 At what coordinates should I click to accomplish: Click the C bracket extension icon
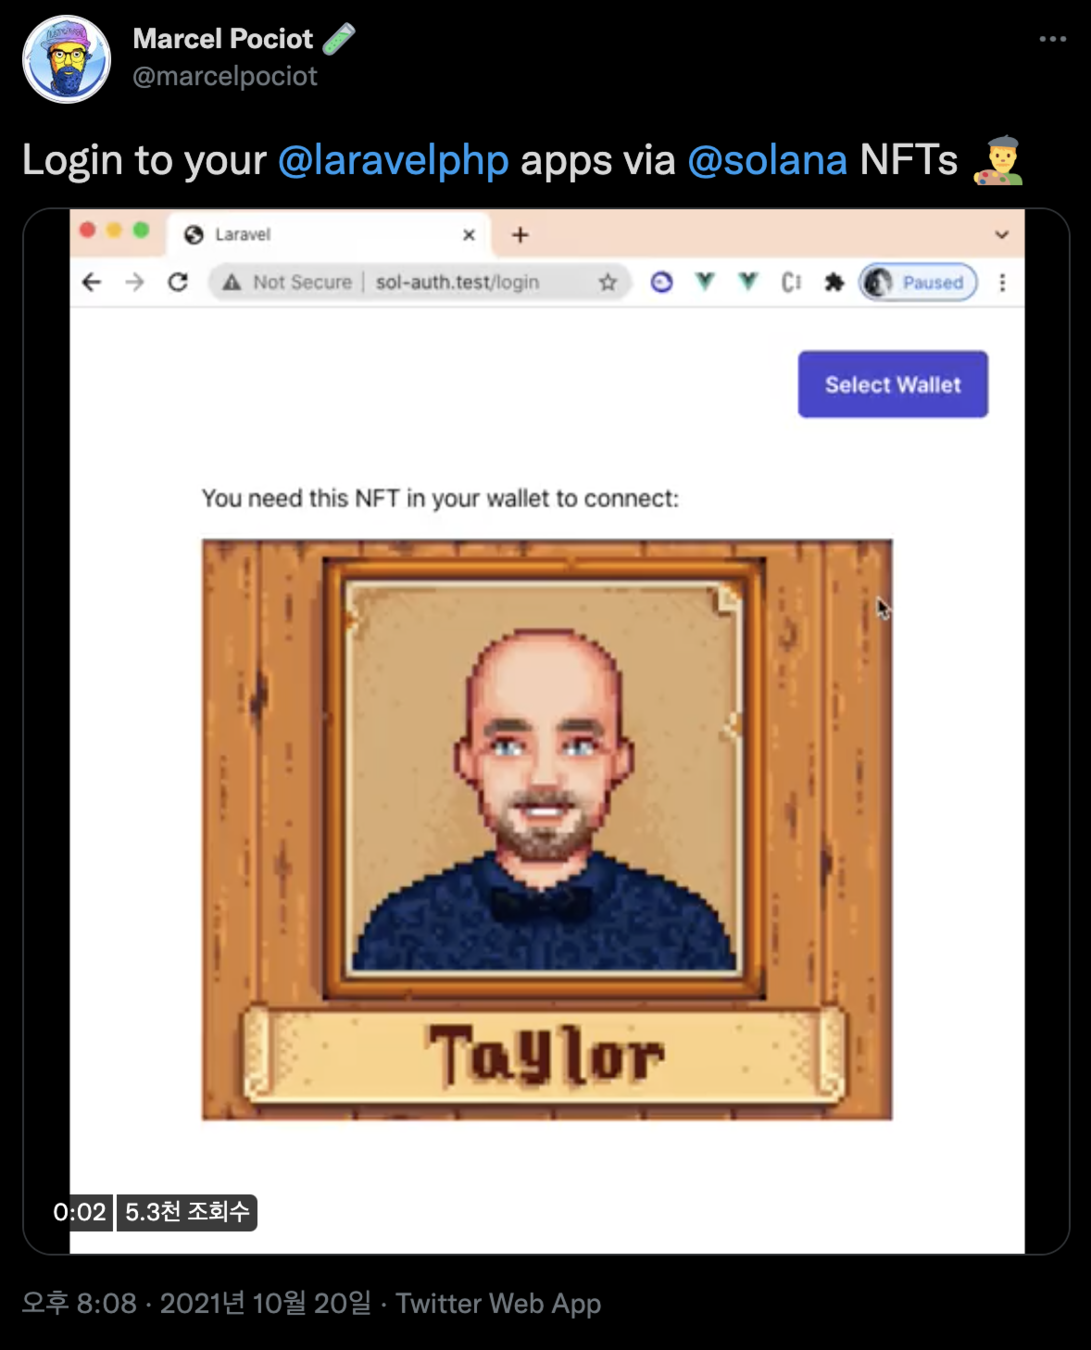point(791,282)
